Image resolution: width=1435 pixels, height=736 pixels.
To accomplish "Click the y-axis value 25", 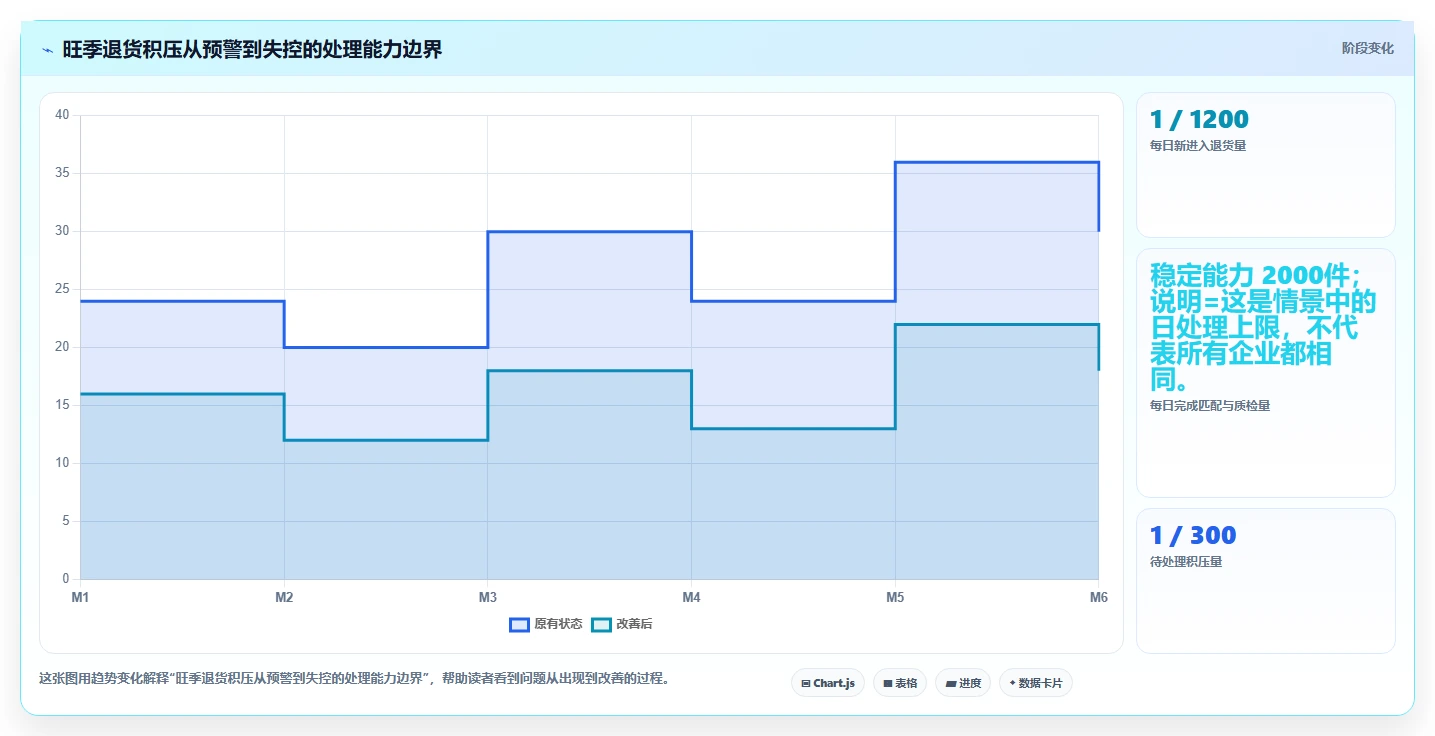I will (62, 289).
